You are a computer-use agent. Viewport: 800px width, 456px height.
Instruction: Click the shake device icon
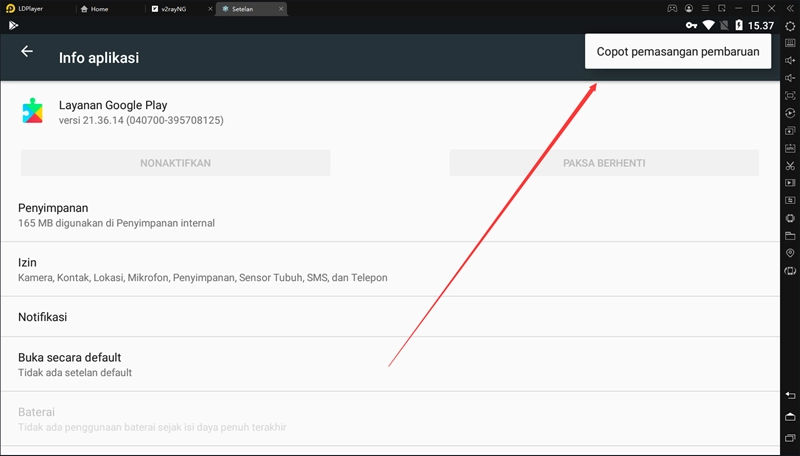pos(790,271)
